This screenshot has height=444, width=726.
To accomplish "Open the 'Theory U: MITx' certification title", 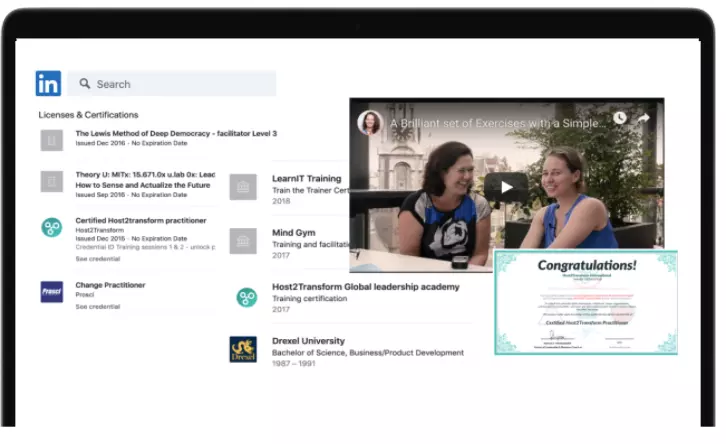I will pyautogui.click(x=145, y=180).
